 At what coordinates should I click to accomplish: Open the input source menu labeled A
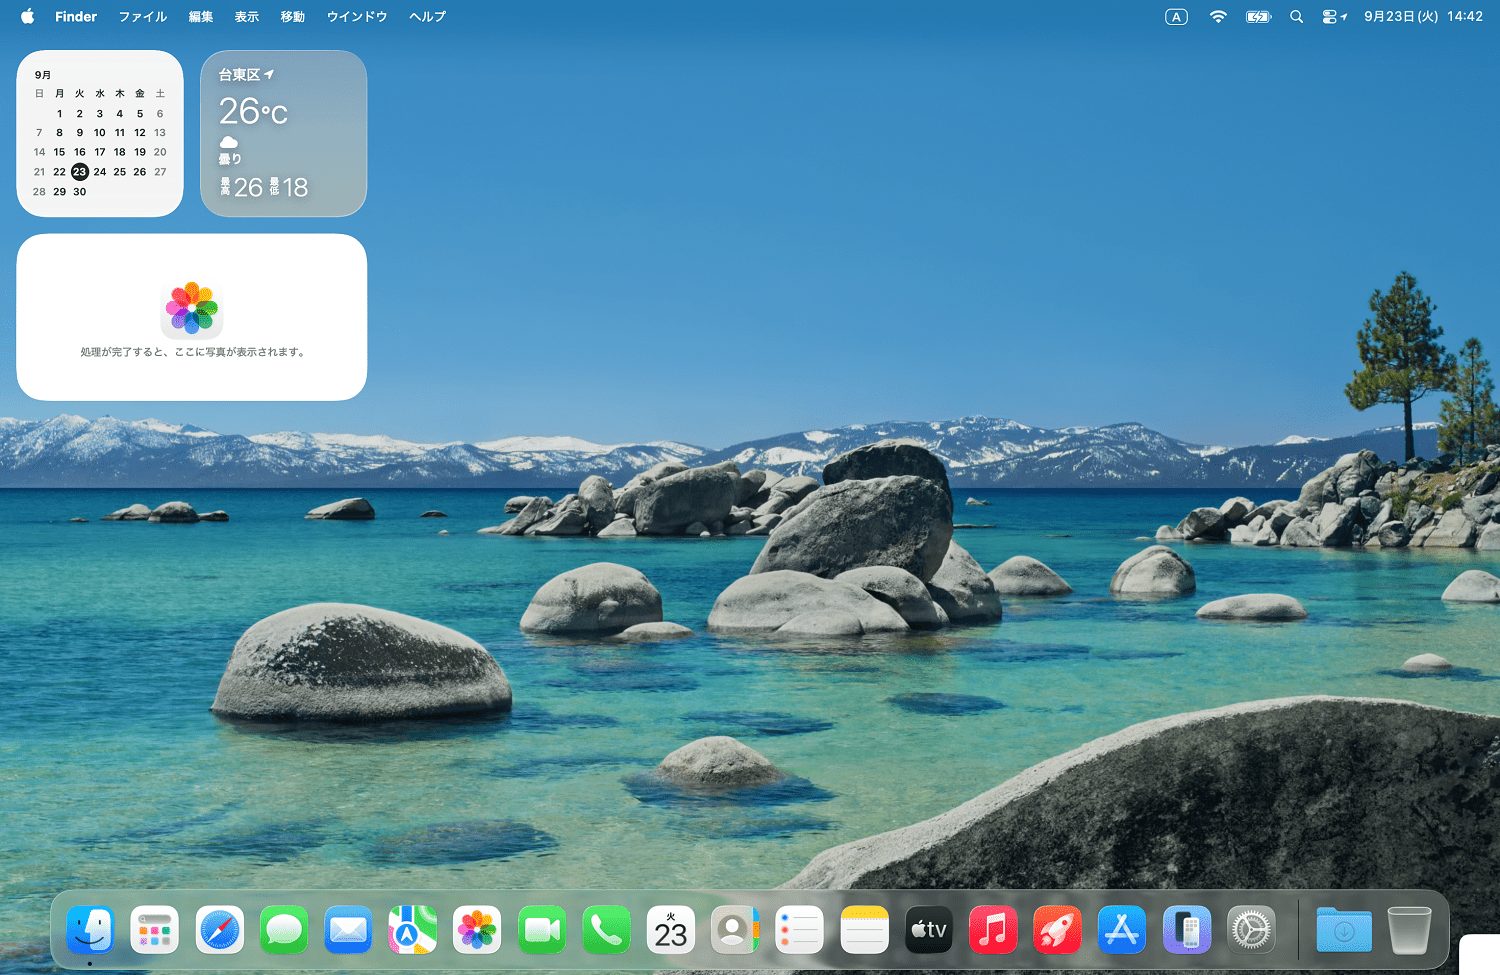[x=1176, y=17]
